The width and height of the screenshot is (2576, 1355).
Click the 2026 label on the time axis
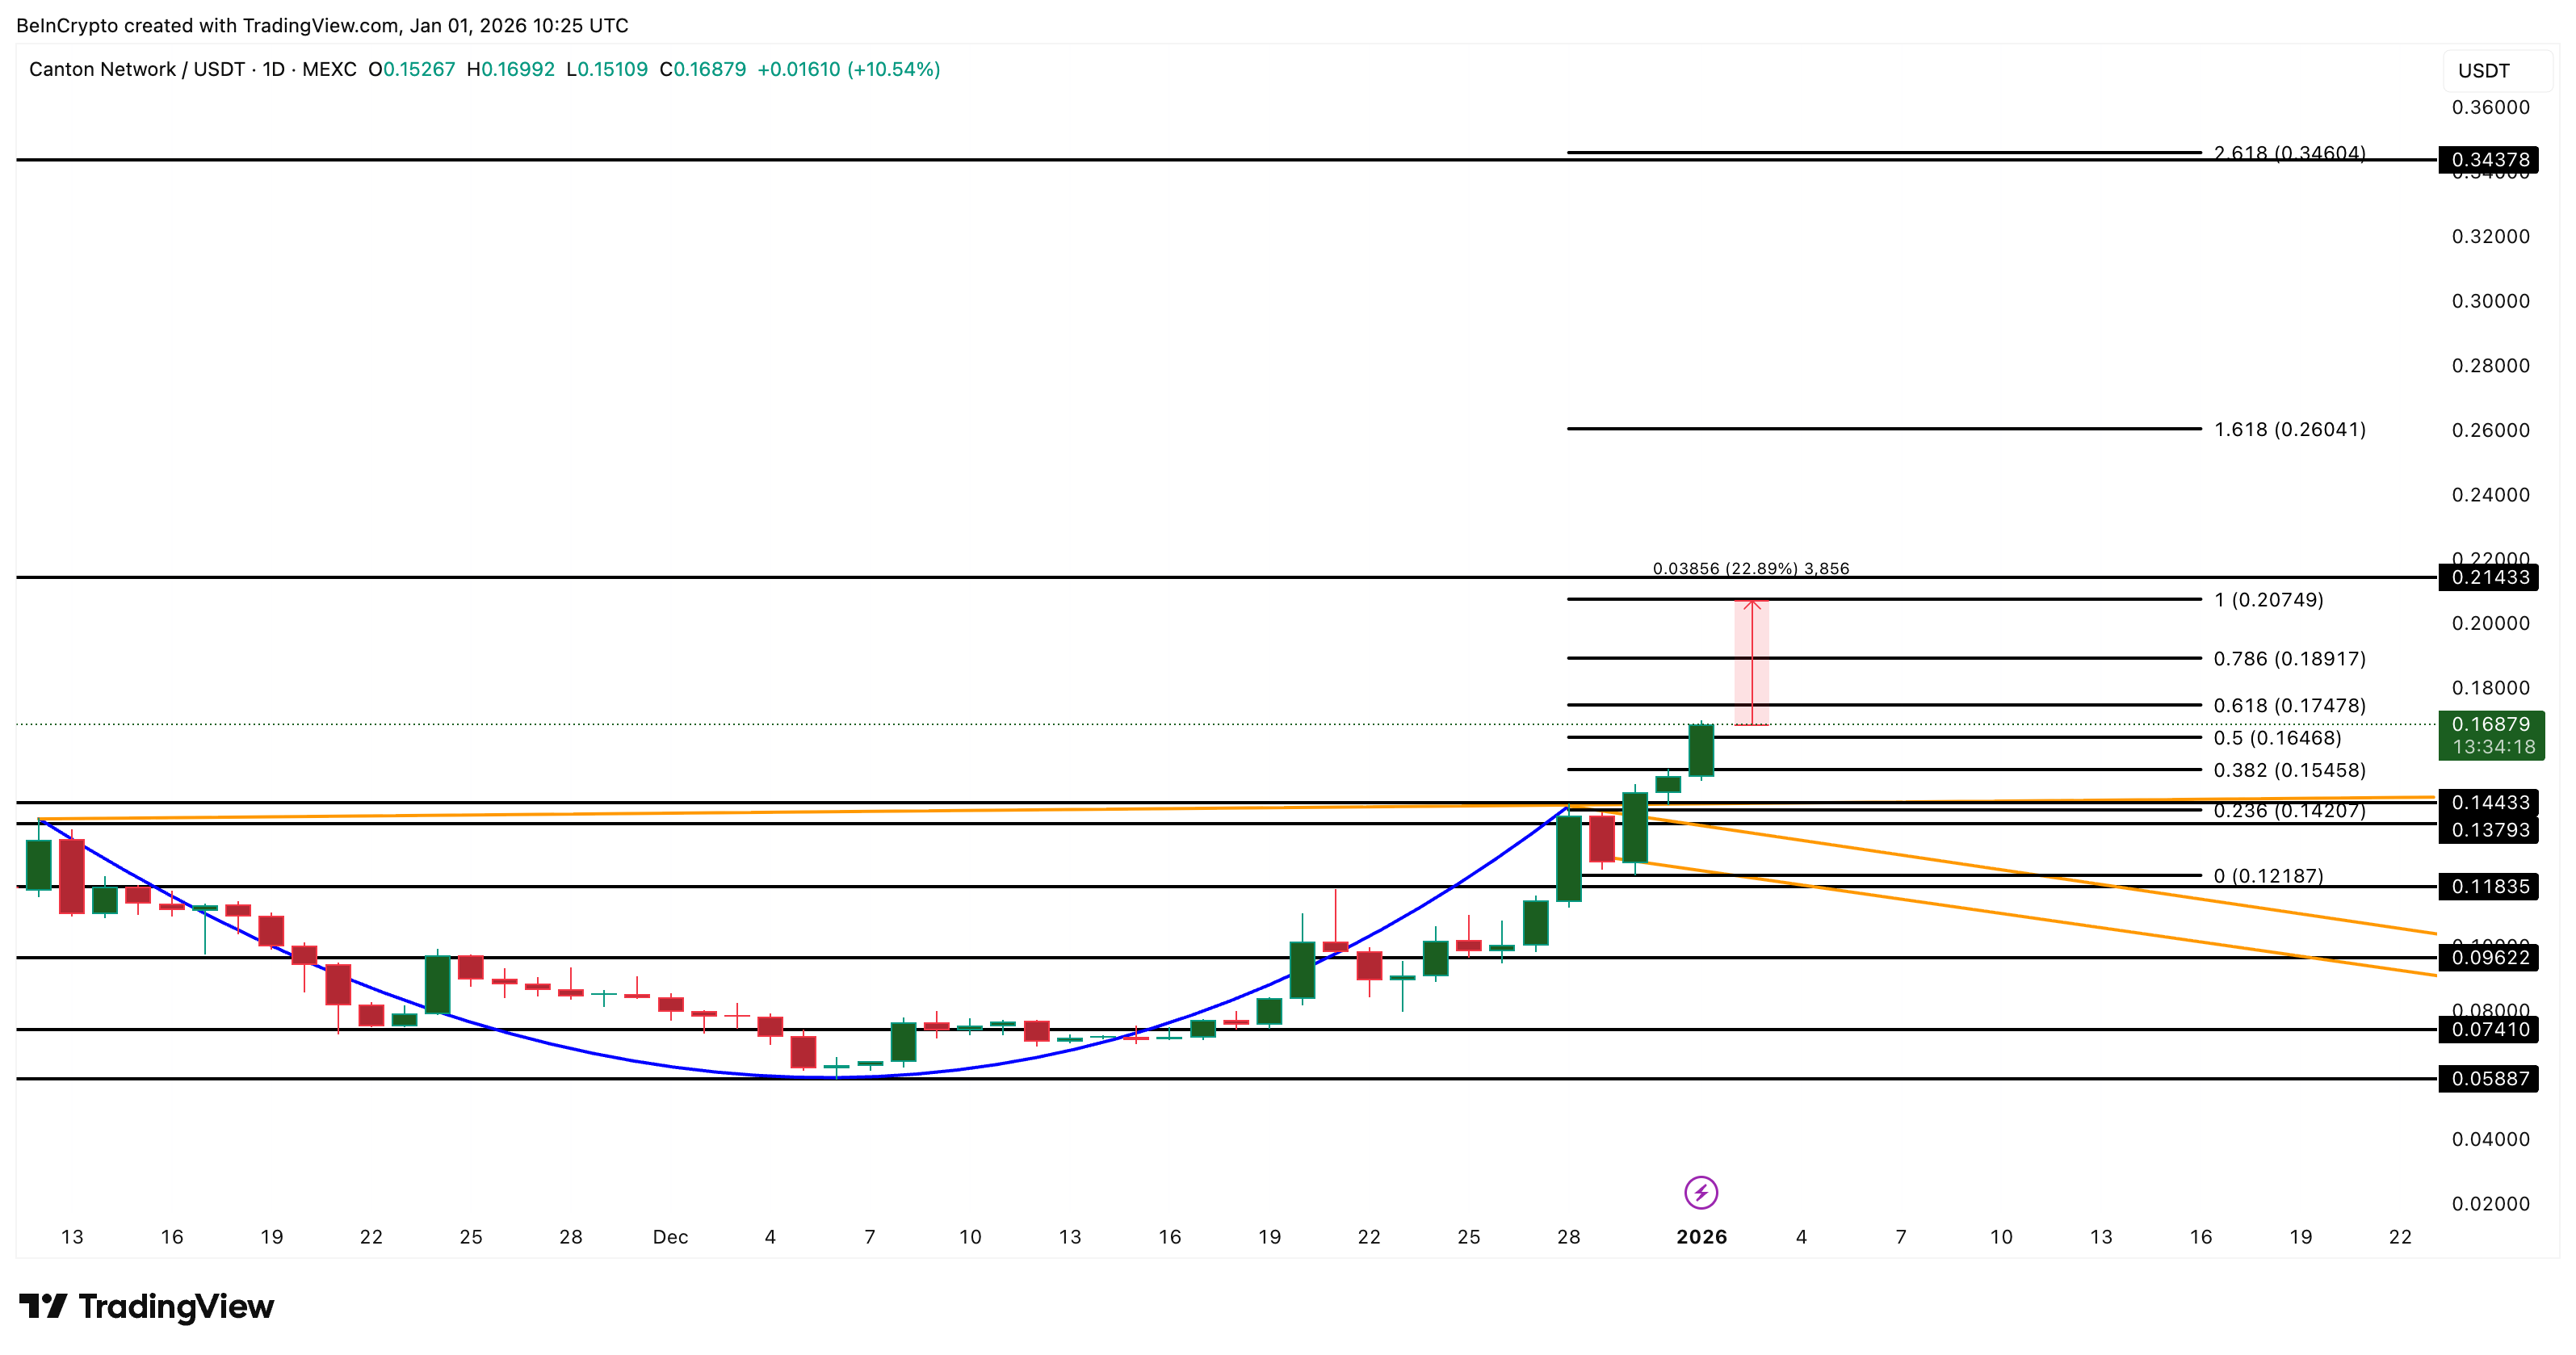(x=1703, y=1237)
